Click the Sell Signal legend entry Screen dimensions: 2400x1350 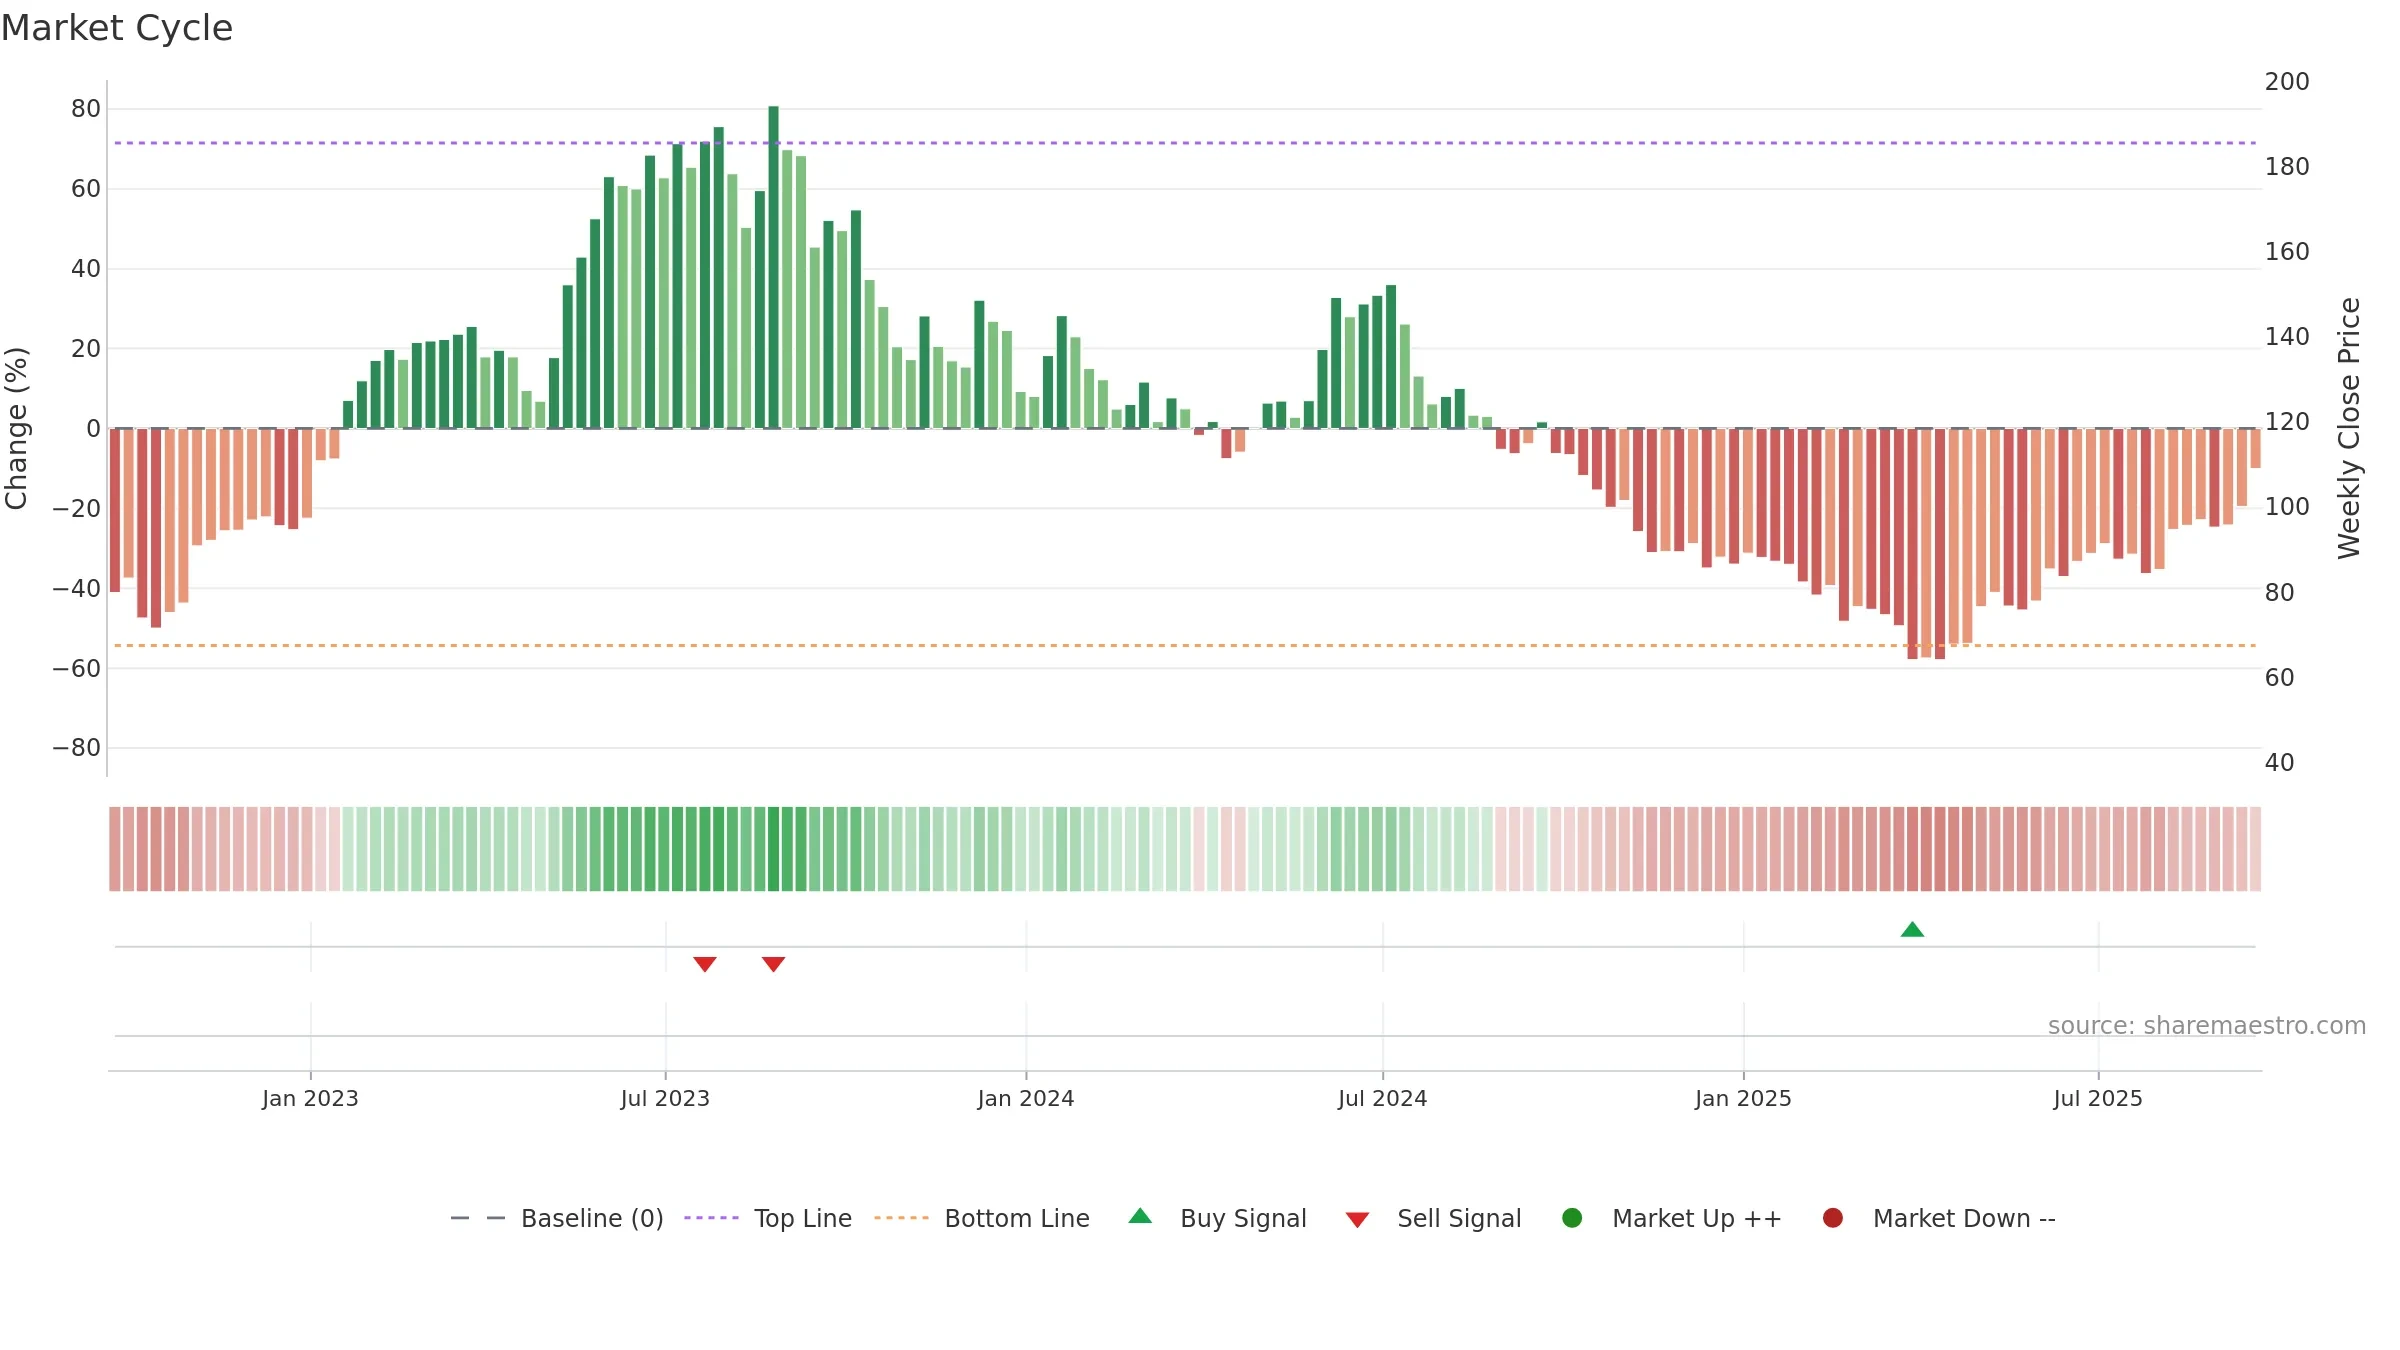pyautogui.click(x=1433, y=1218)
